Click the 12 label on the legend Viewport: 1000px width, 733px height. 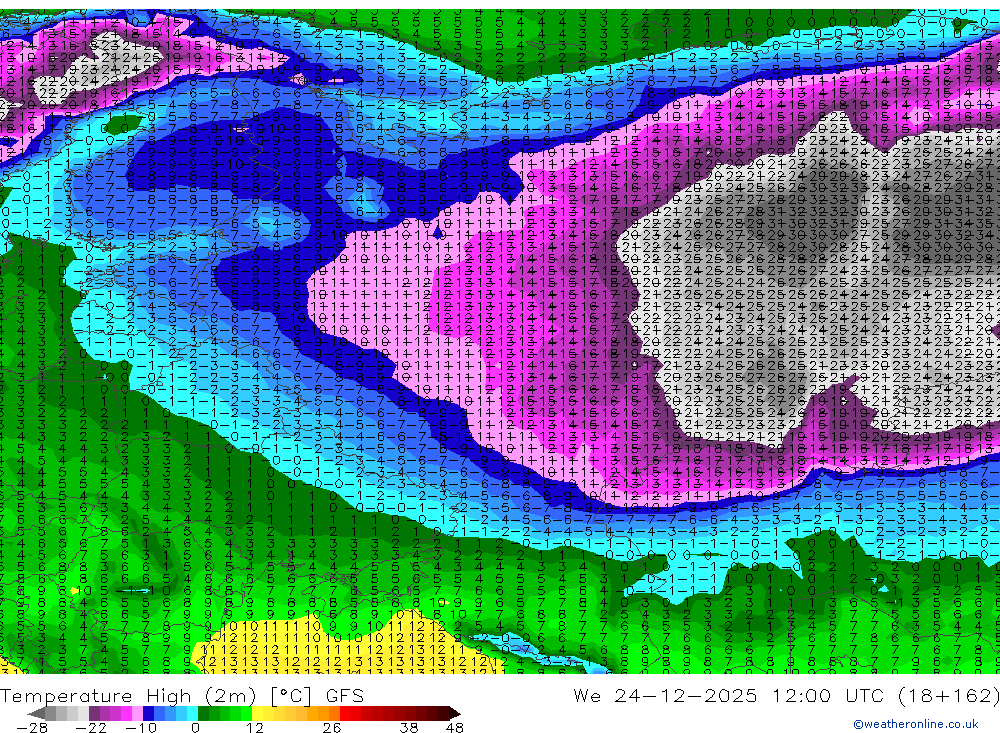[255, 728]
